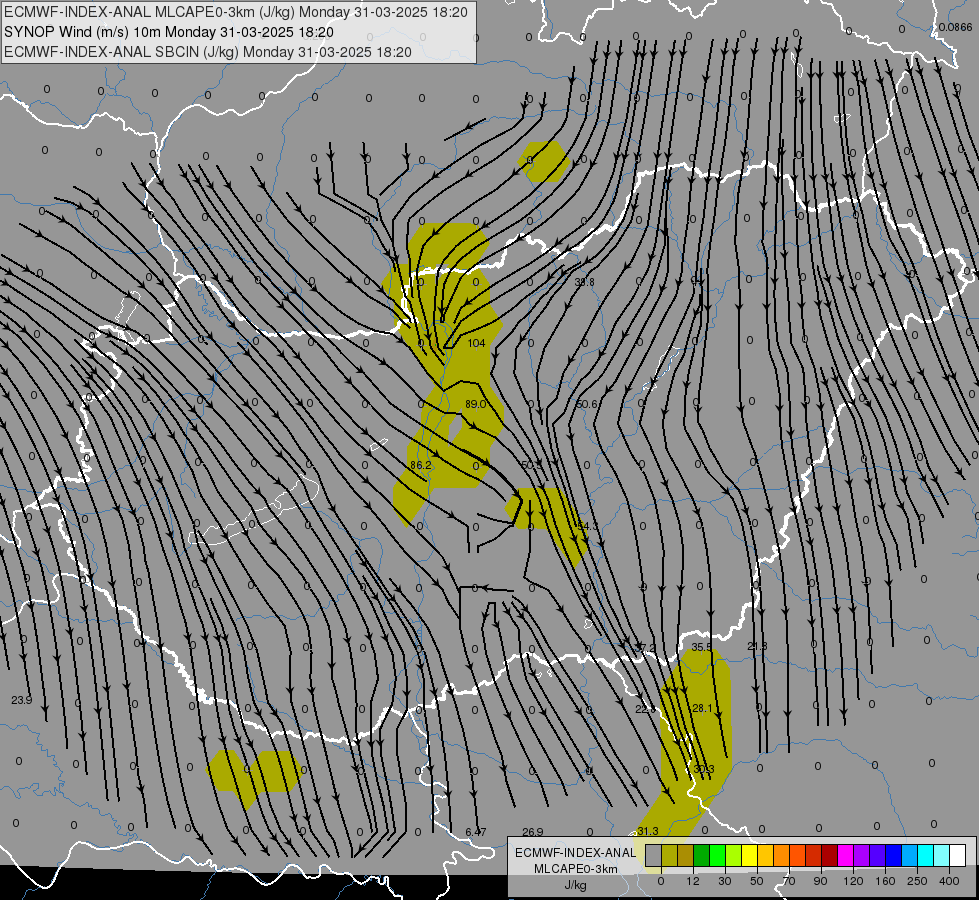Click the '35.5' map value

tap(702, 647)
